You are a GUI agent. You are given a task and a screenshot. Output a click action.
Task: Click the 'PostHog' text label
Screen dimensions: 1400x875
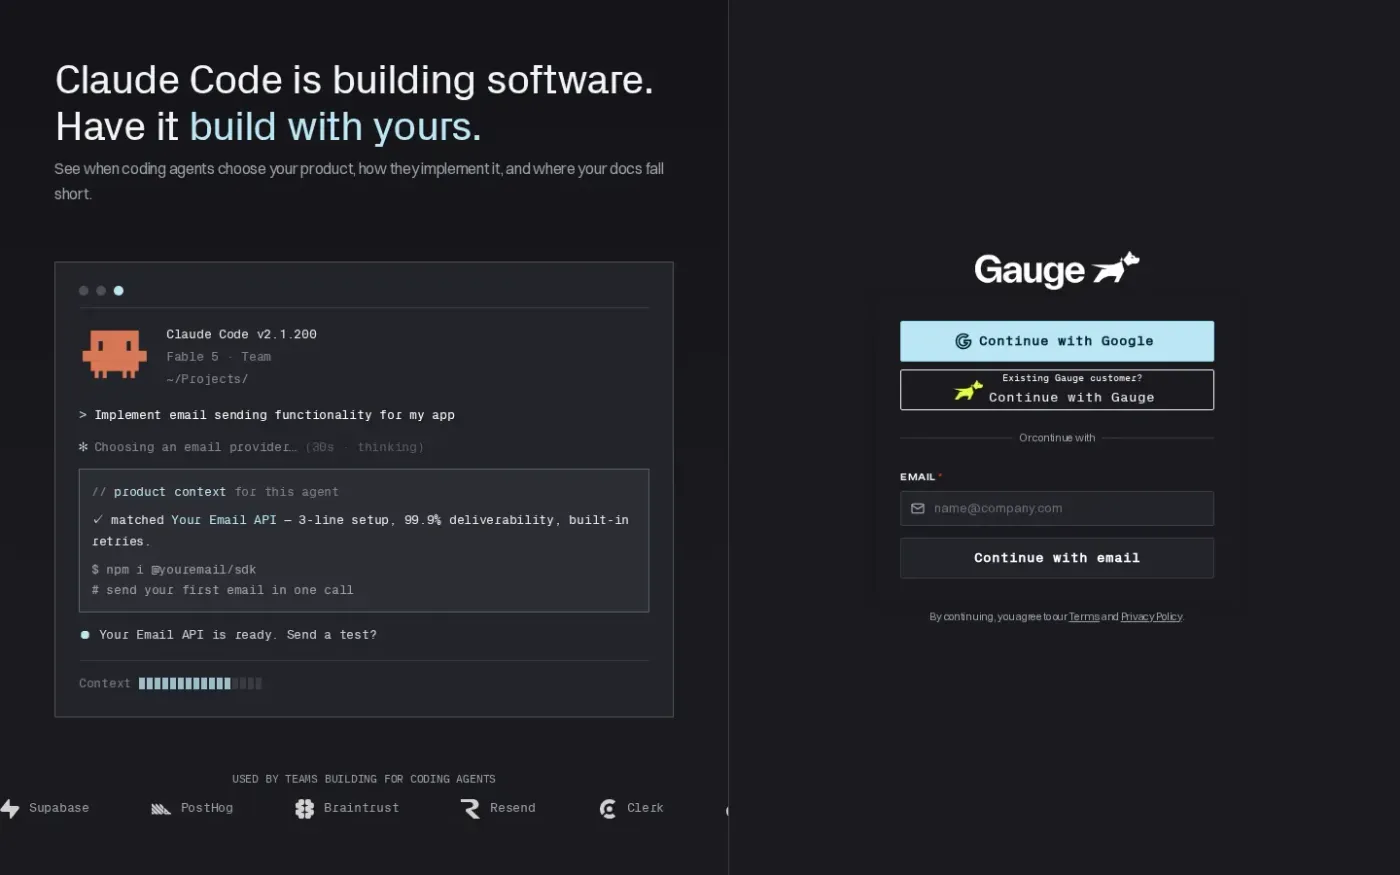(x=207, y=808)
